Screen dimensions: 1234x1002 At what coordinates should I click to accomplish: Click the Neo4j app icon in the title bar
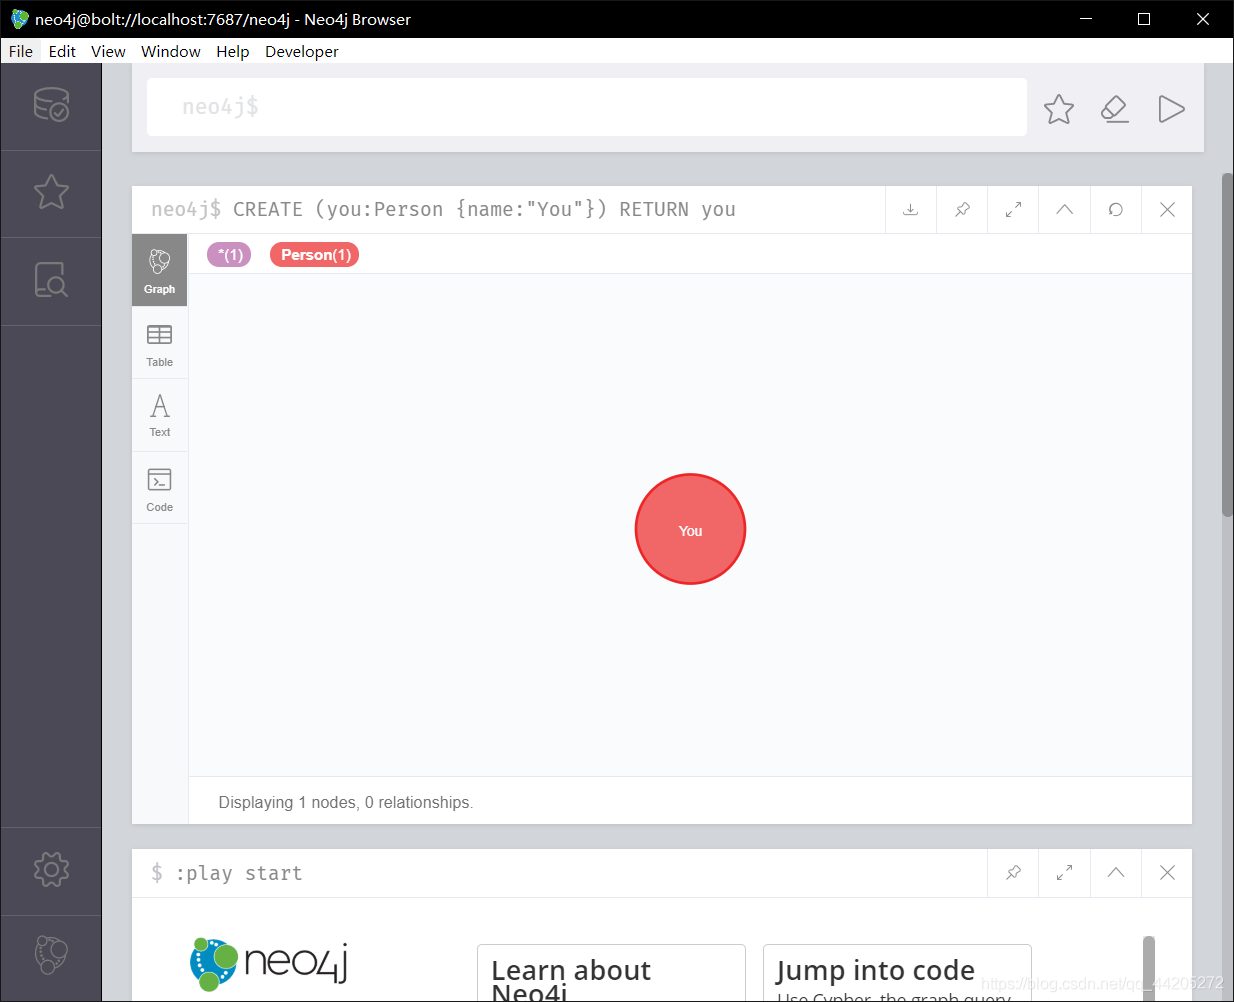click(x=19, y=19)
